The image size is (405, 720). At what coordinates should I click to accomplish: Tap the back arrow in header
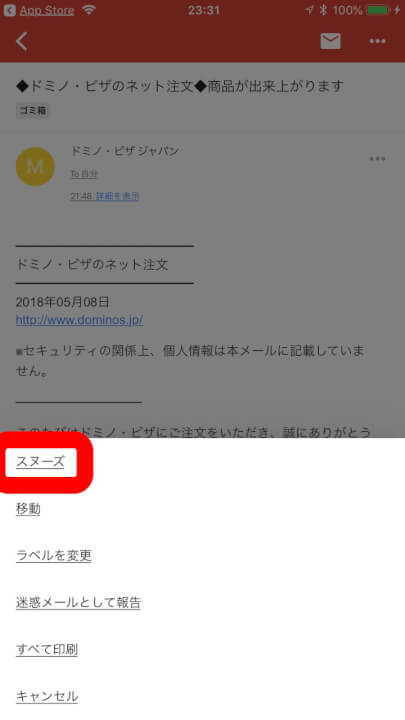pyautogui.click(x=22, y=41)
